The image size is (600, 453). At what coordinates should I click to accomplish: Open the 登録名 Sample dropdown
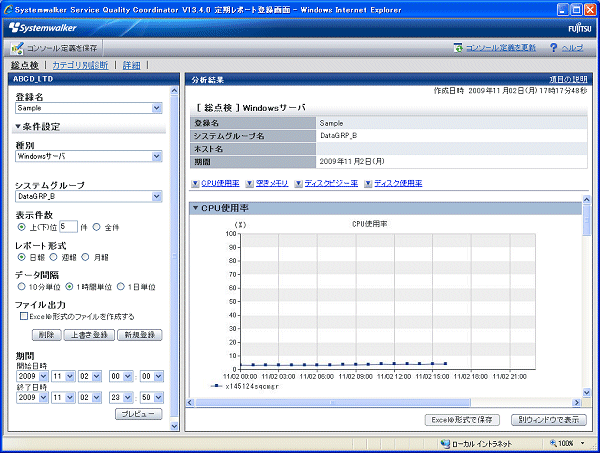[x=157, y=108]
